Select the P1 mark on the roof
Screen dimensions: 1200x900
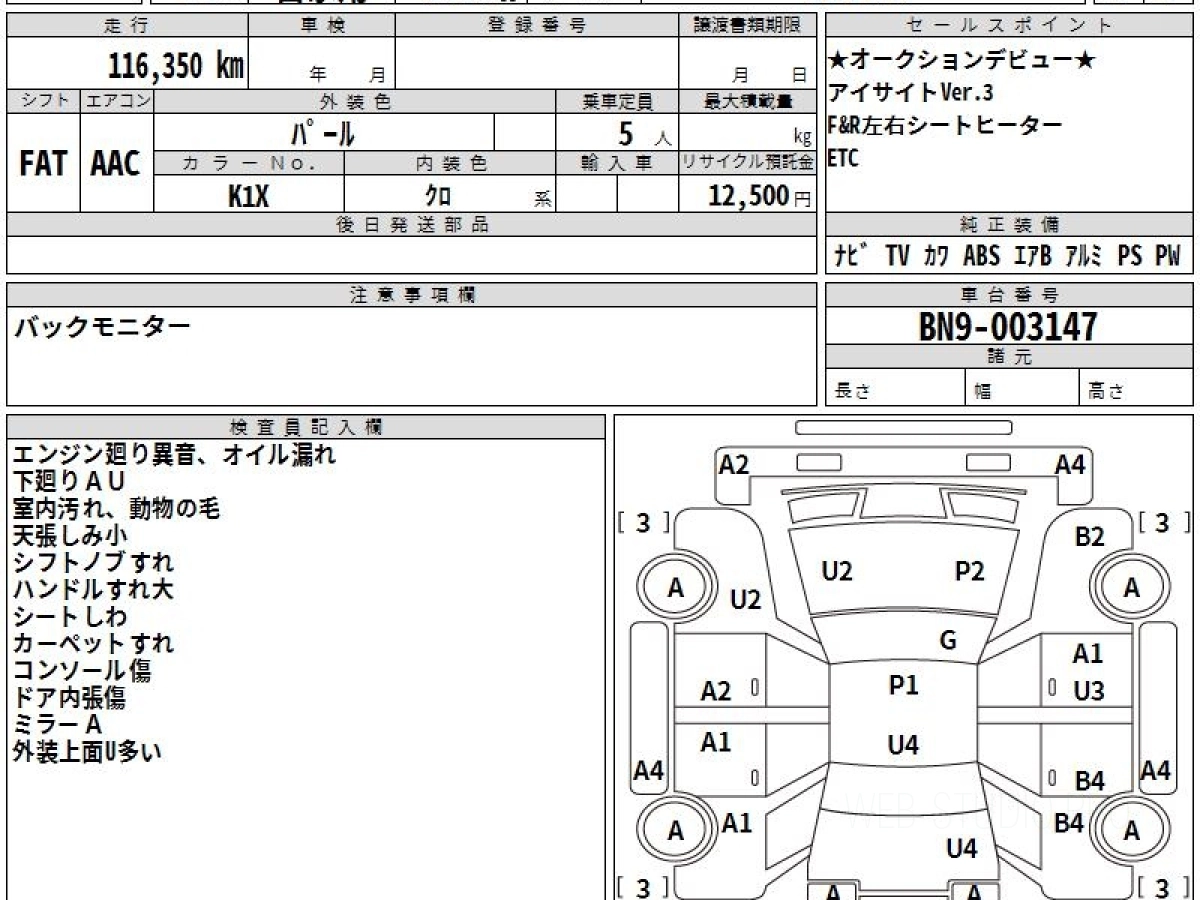click(903, 685)
